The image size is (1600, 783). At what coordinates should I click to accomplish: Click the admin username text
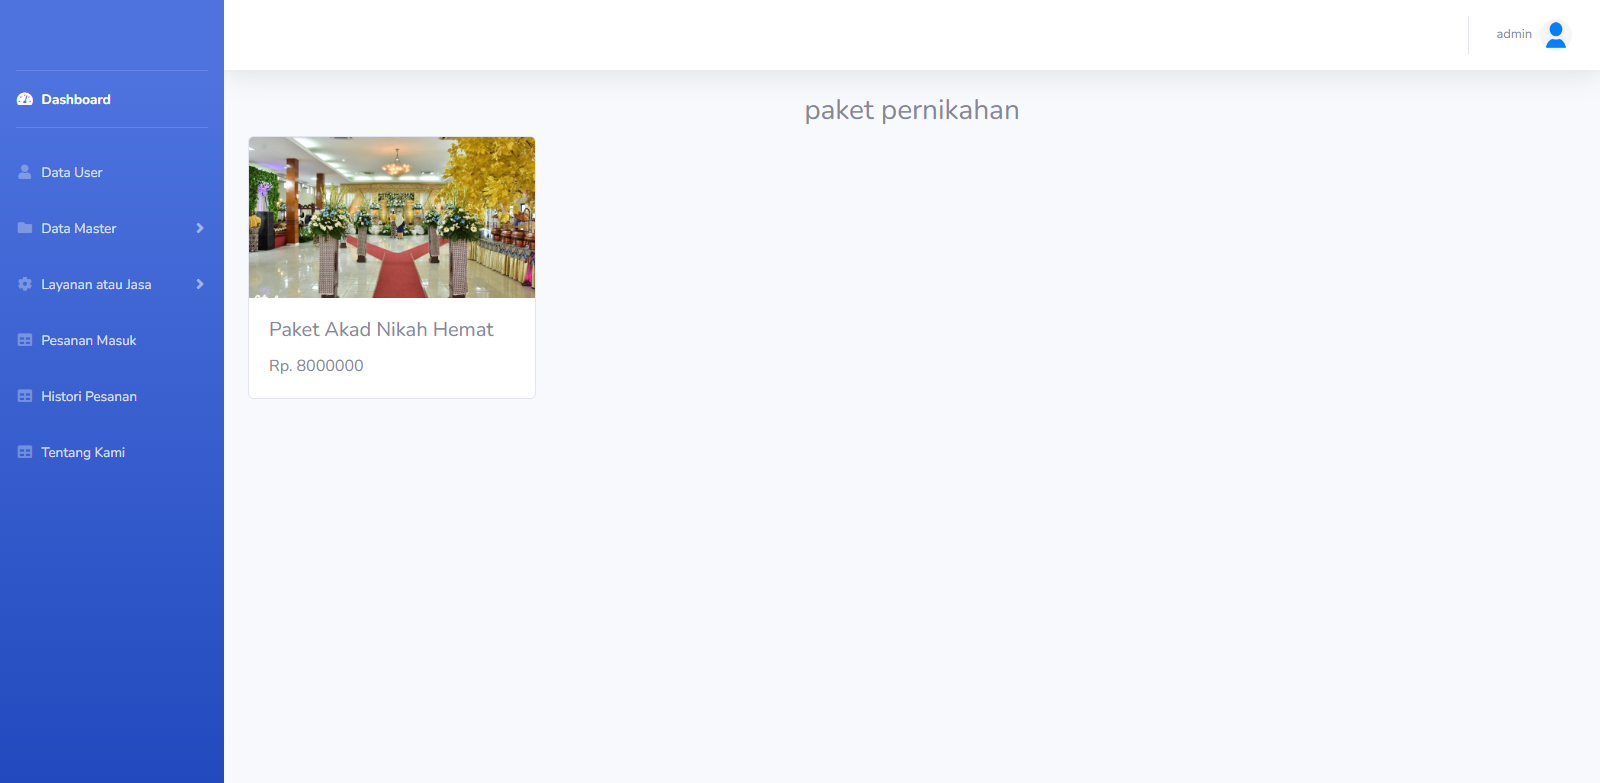pos(1514,34)
